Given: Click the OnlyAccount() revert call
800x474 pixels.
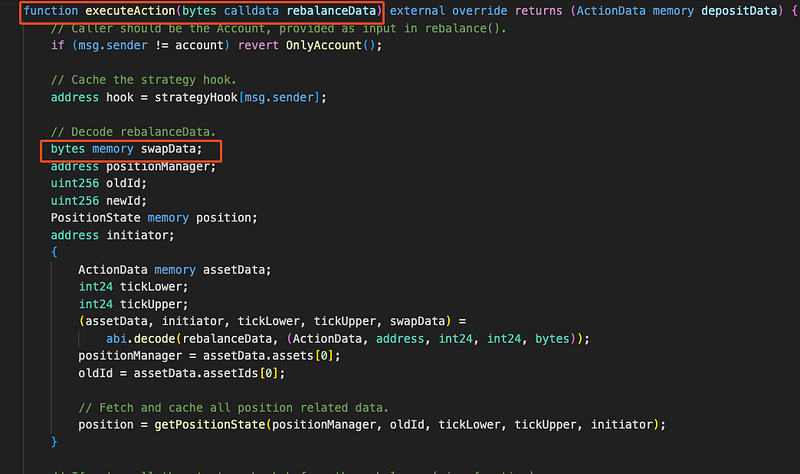Looking at the screenshot, I should pyautogui.click(x=334, y=46).
